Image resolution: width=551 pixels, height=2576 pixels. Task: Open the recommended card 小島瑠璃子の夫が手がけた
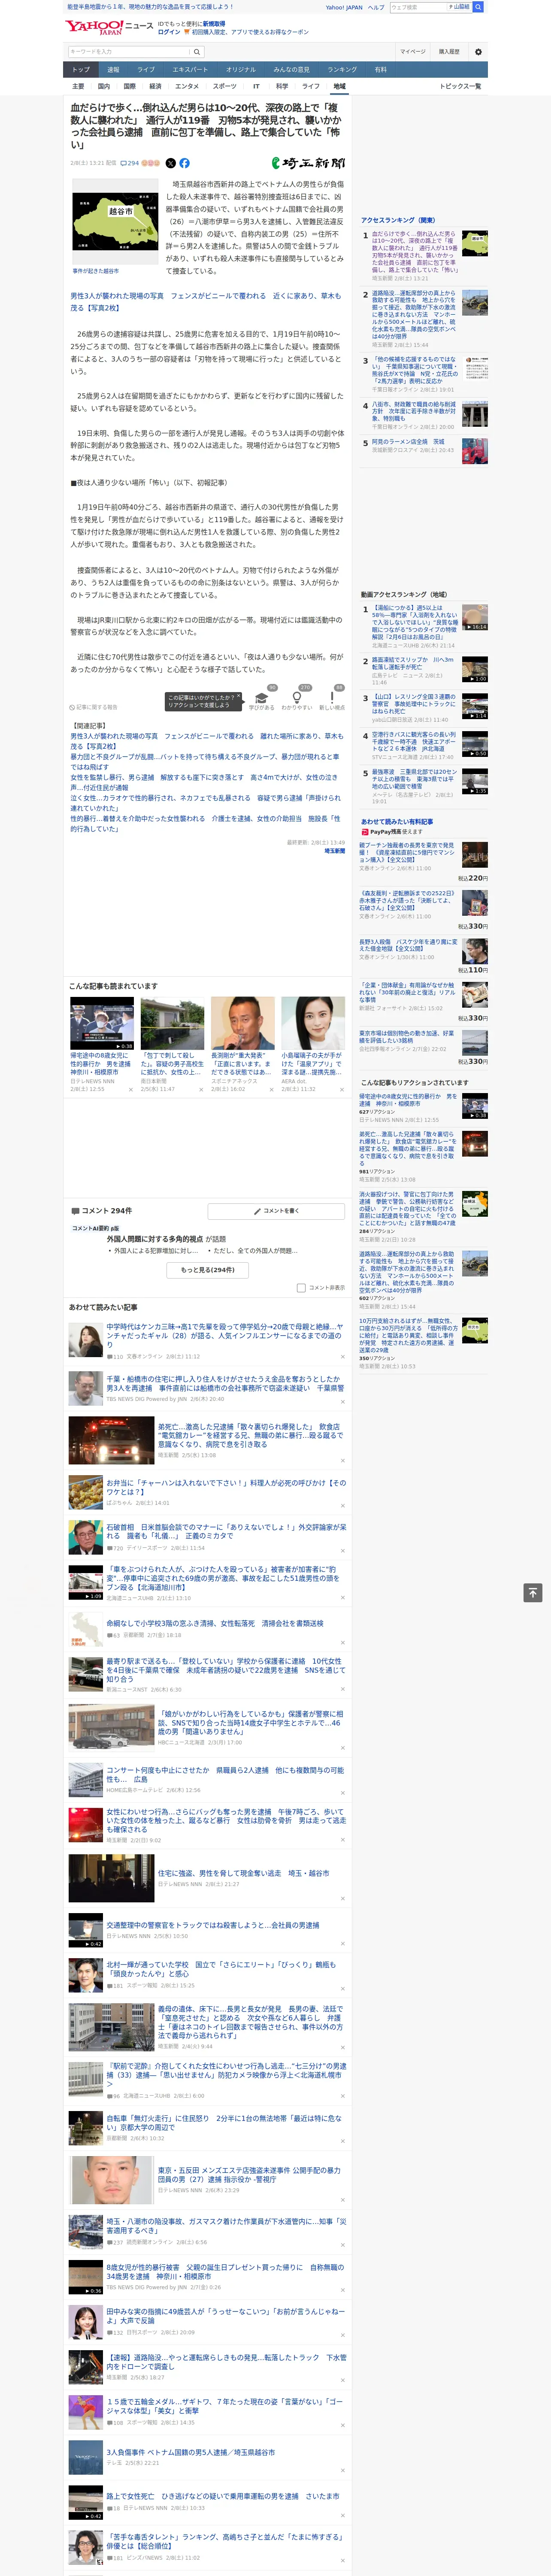312,1045
